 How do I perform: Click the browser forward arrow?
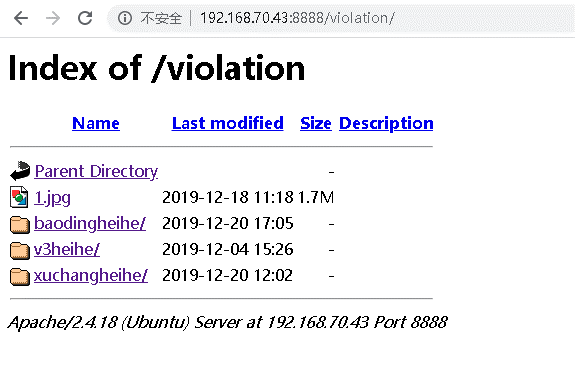coord(53,18)
